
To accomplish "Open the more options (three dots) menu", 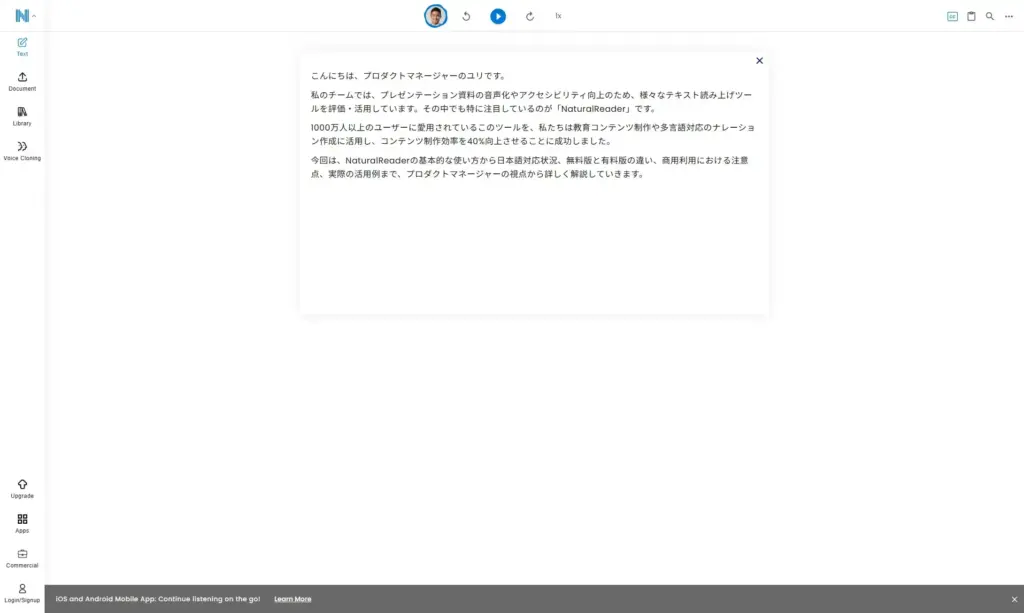I will [1009, 16].
